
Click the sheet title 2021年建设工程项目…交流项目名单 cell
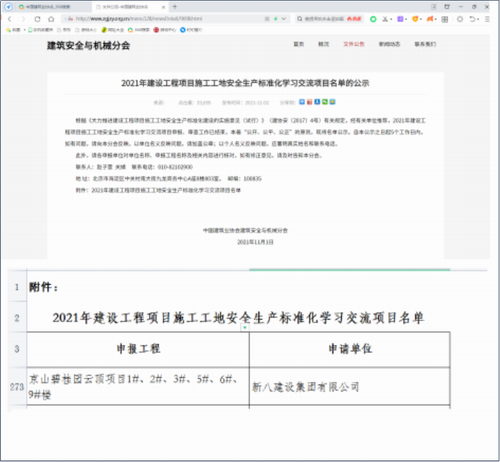tap(238, 318)
